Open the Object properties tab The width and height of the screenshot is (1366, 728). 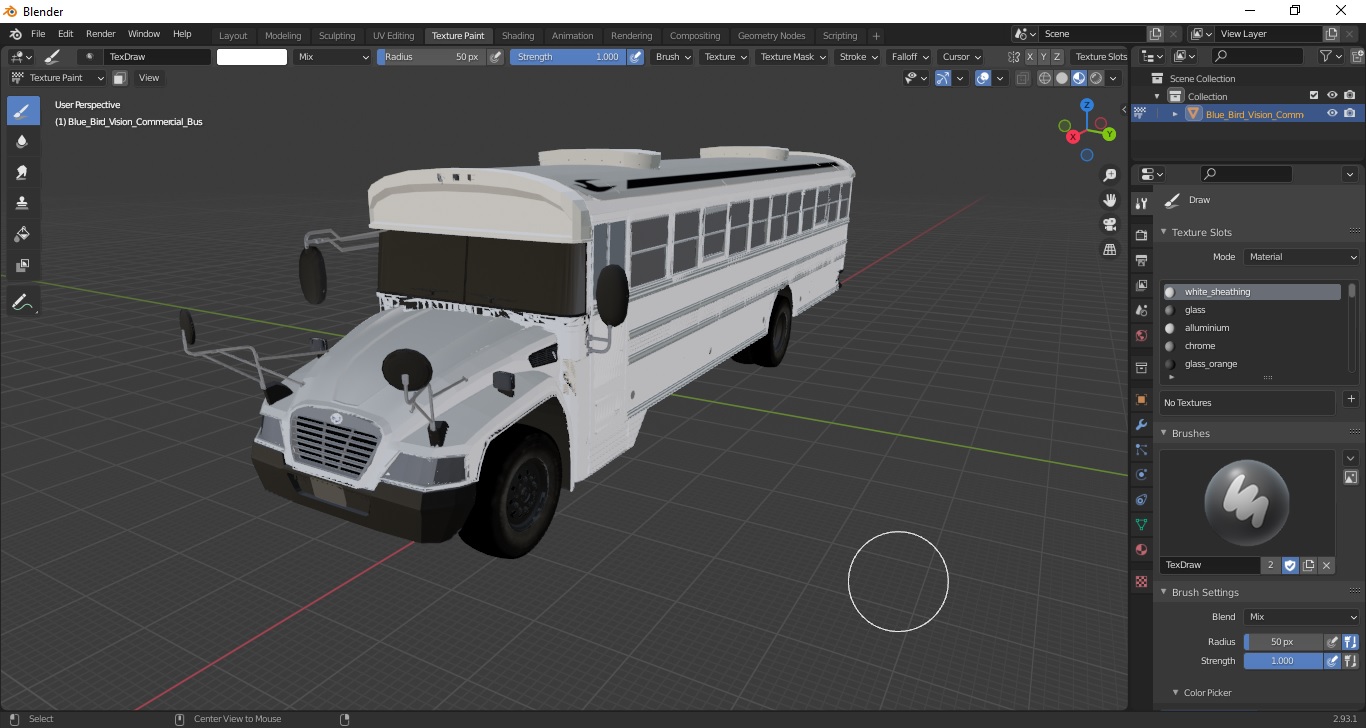[x=1141, y=400]
